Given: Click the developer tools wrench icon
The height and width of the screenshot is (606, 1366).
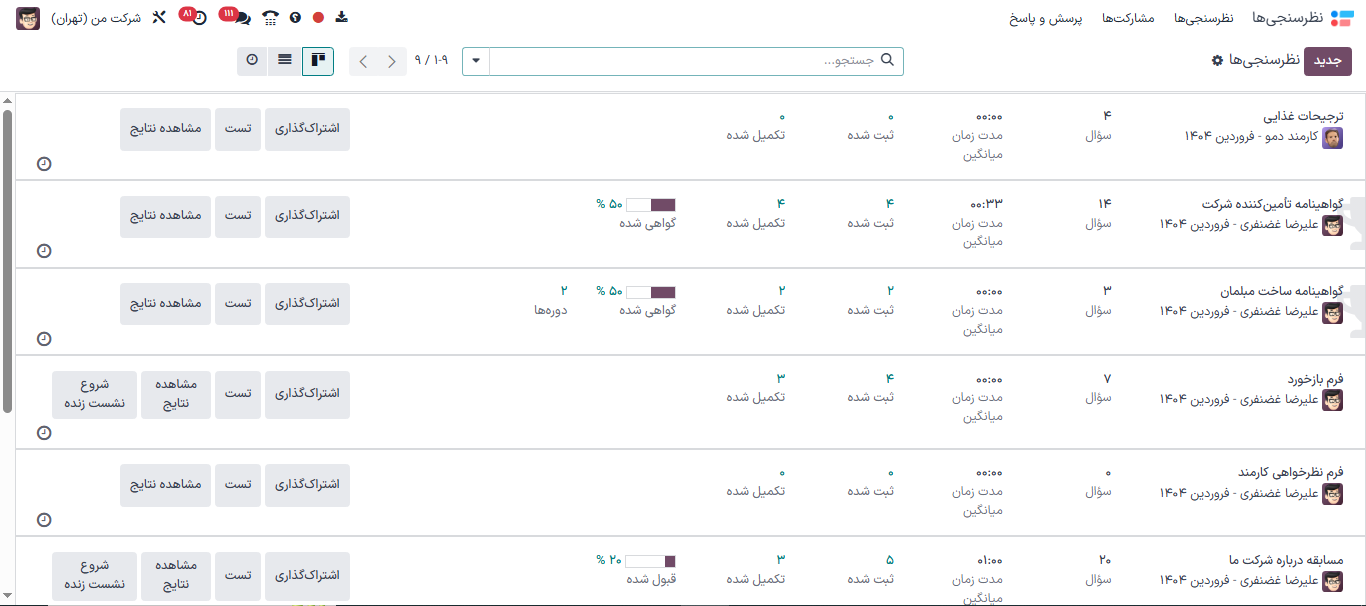Looking at the screenshot, I should click(158, 17).
